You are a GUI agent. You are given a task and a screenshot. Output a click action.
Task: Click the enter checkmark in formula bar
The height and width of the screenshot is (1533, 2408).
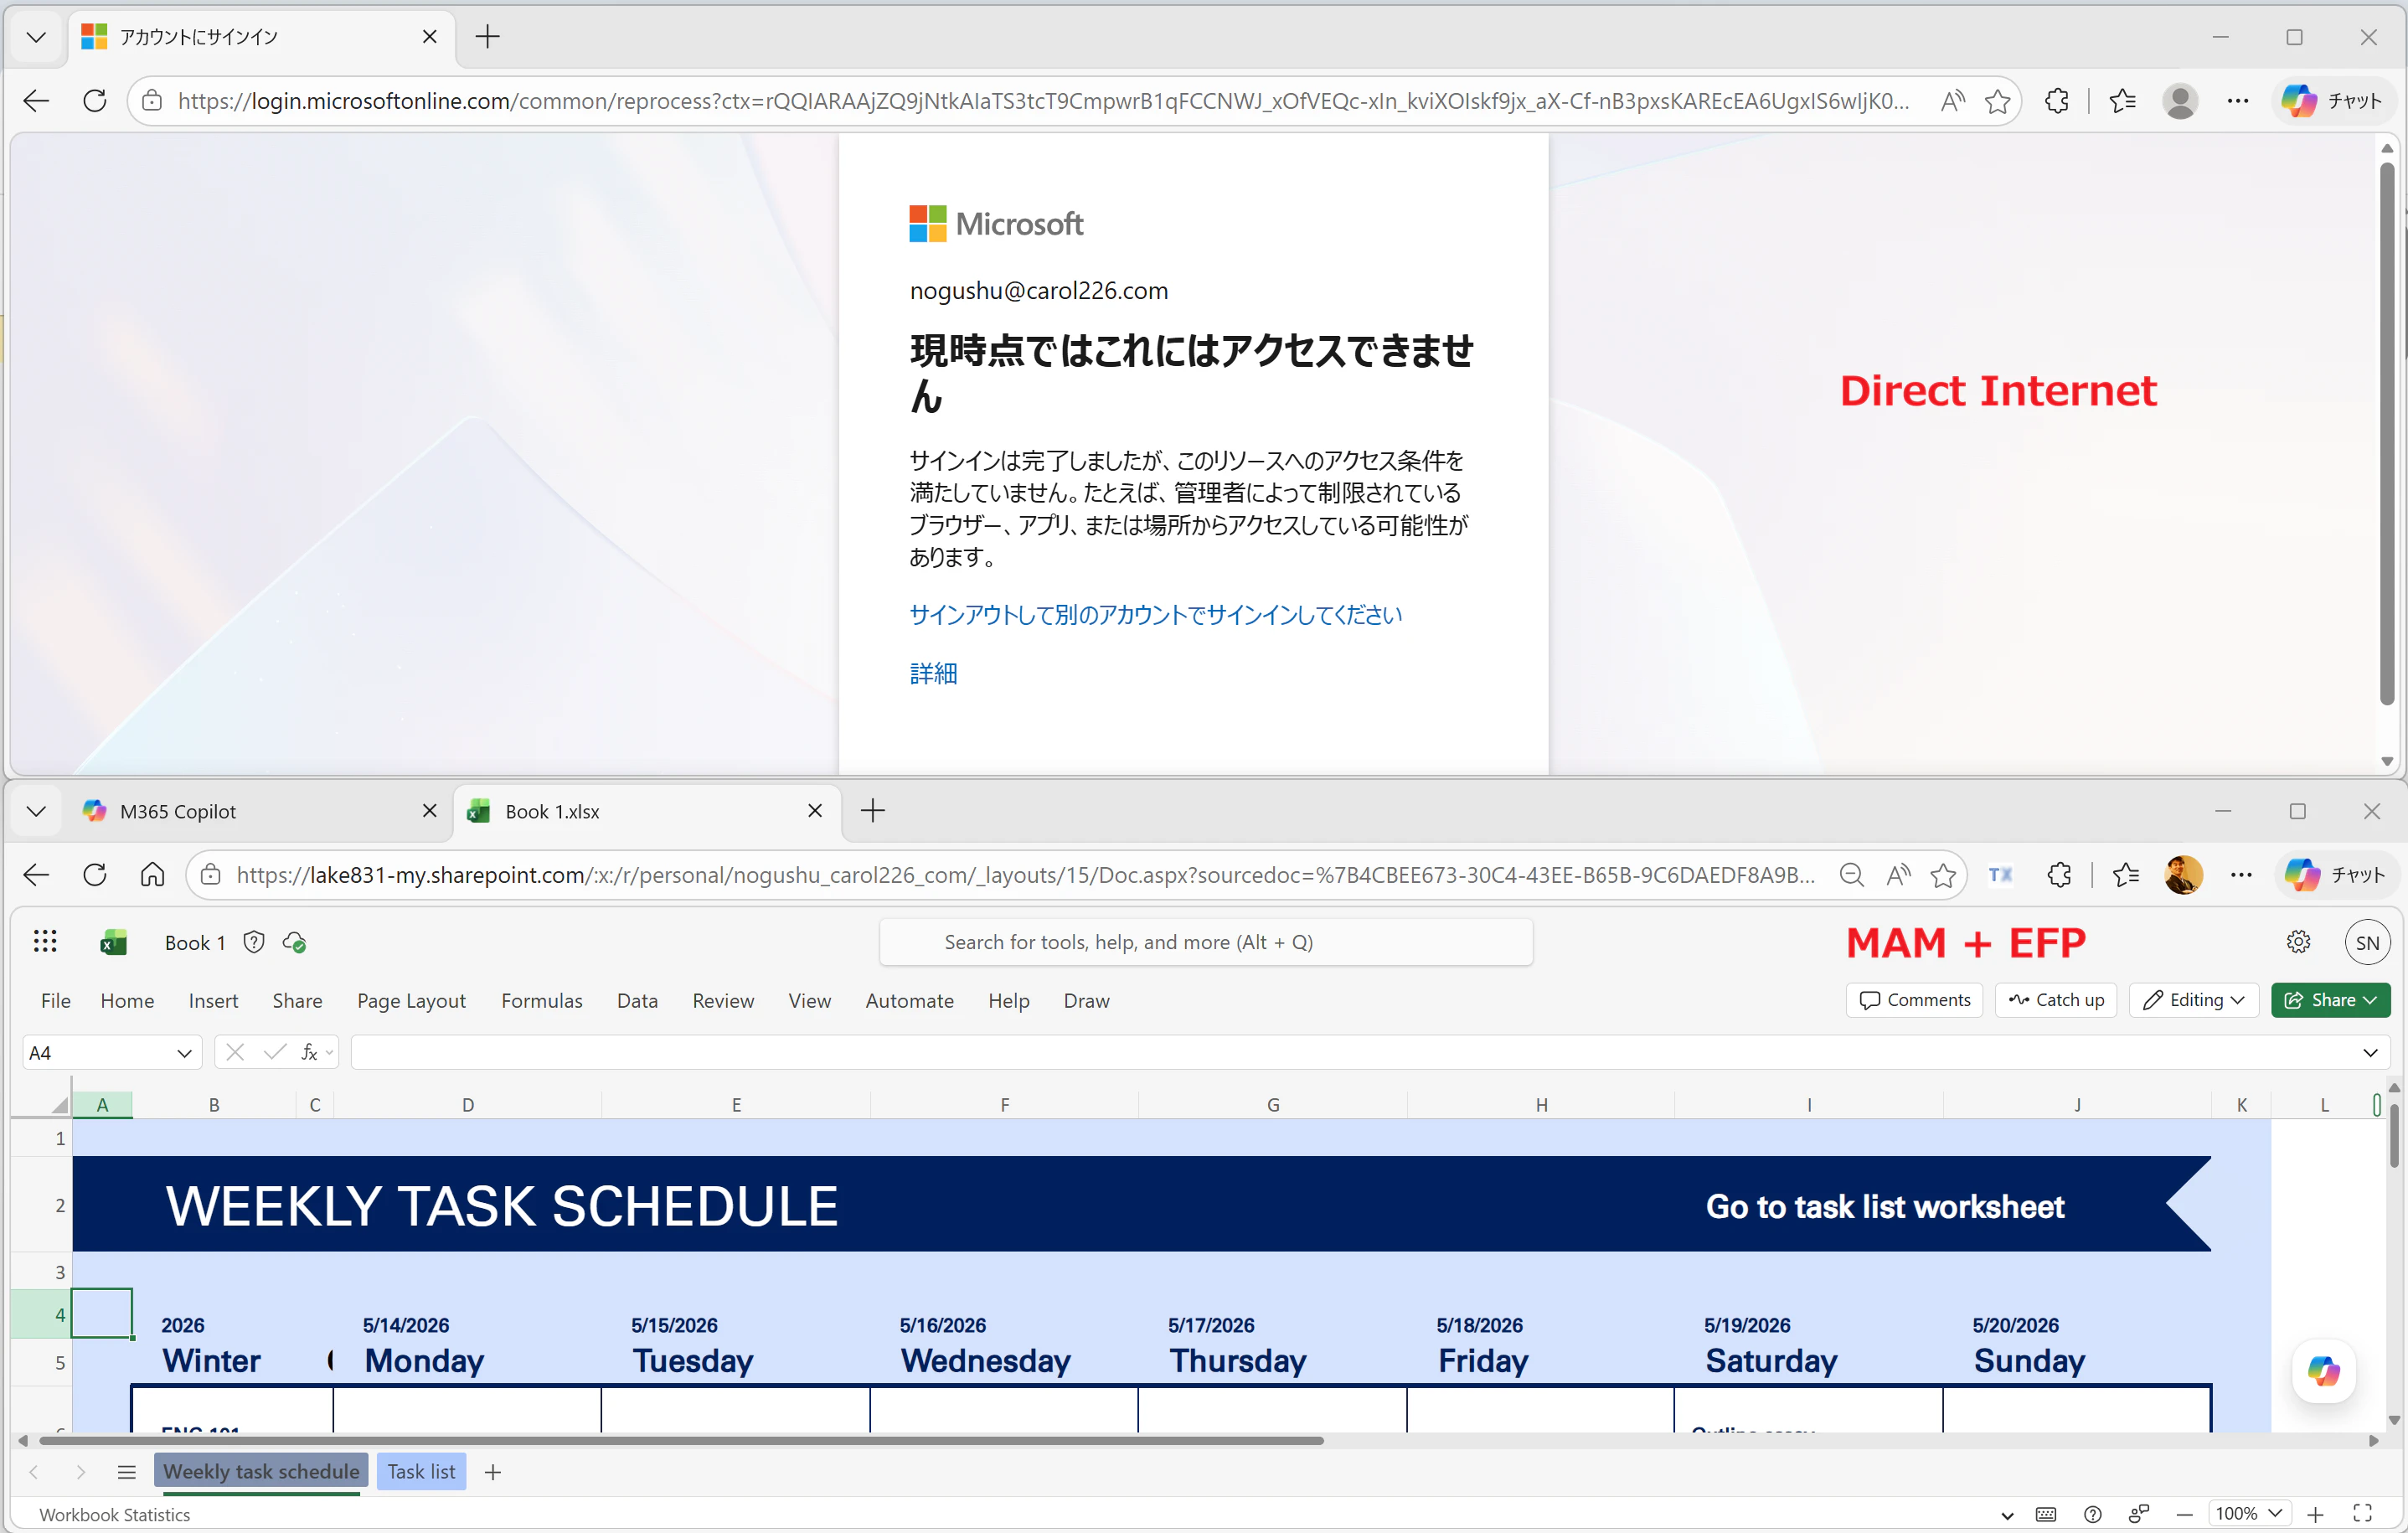point(275,1052)
